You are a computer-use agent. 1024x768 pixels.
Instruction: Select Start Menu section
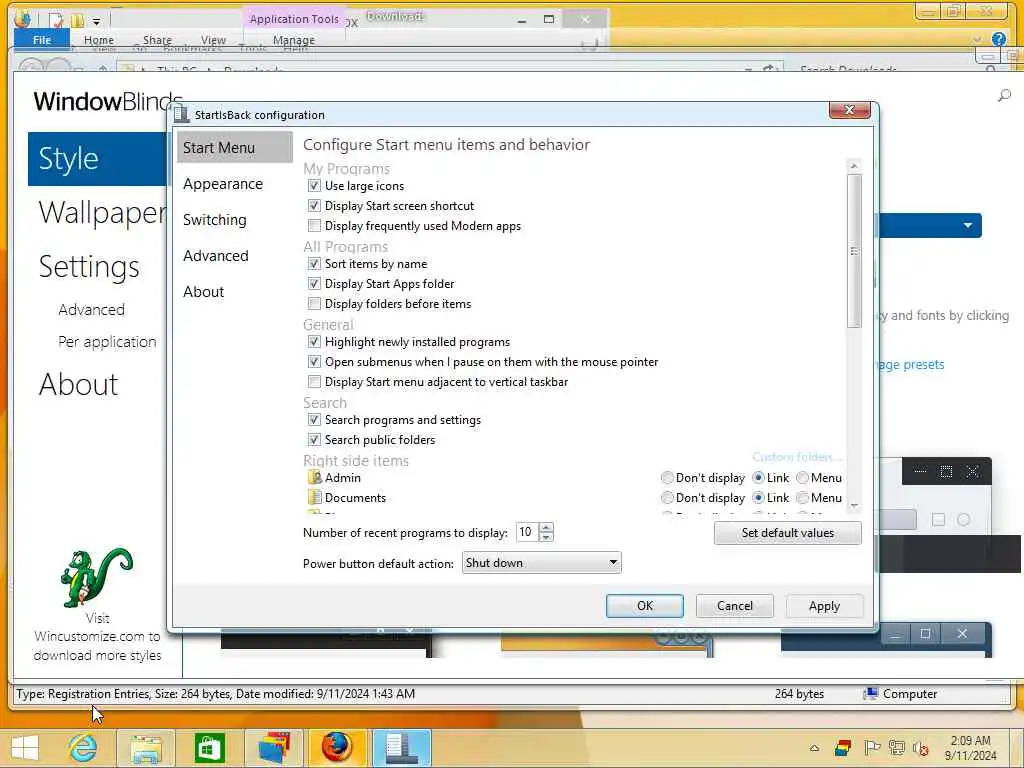pos(234,148)
